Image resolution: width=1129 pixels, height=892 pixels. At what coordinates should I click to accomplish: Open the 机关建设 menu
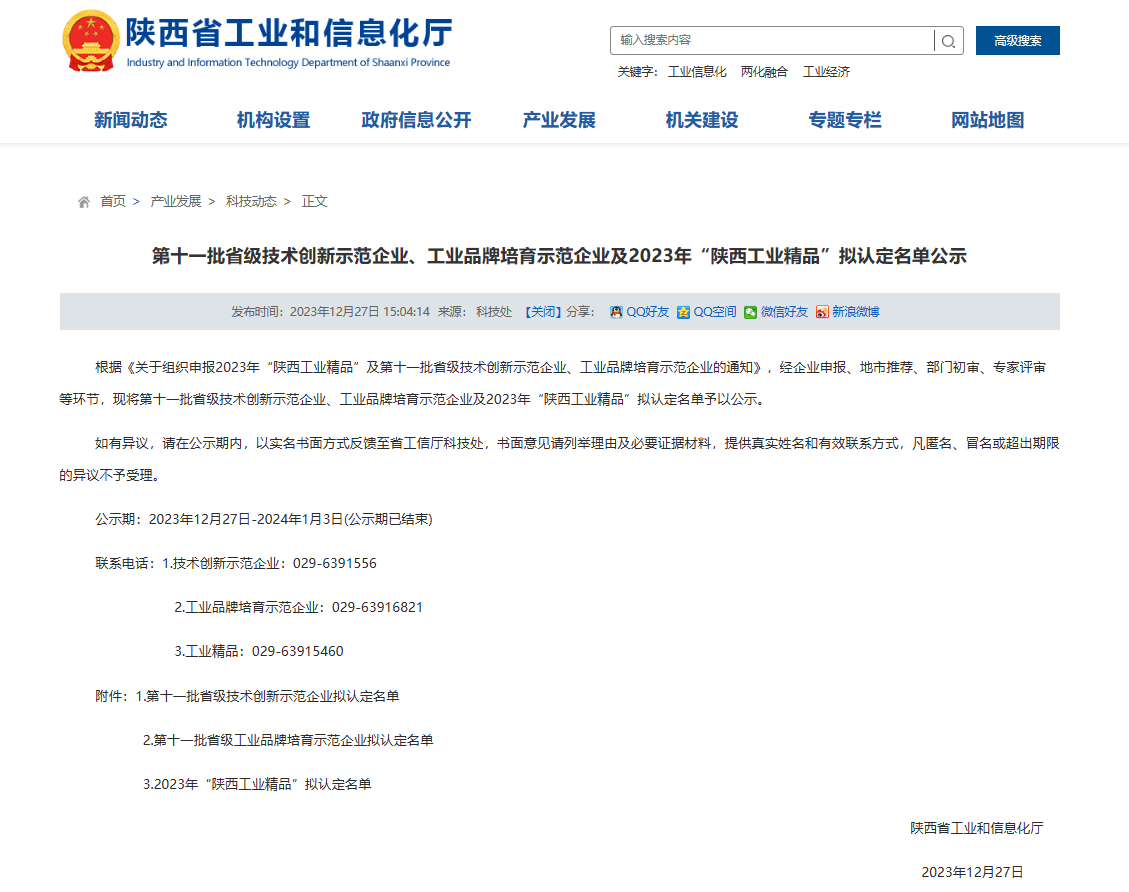tap(702, 120)
